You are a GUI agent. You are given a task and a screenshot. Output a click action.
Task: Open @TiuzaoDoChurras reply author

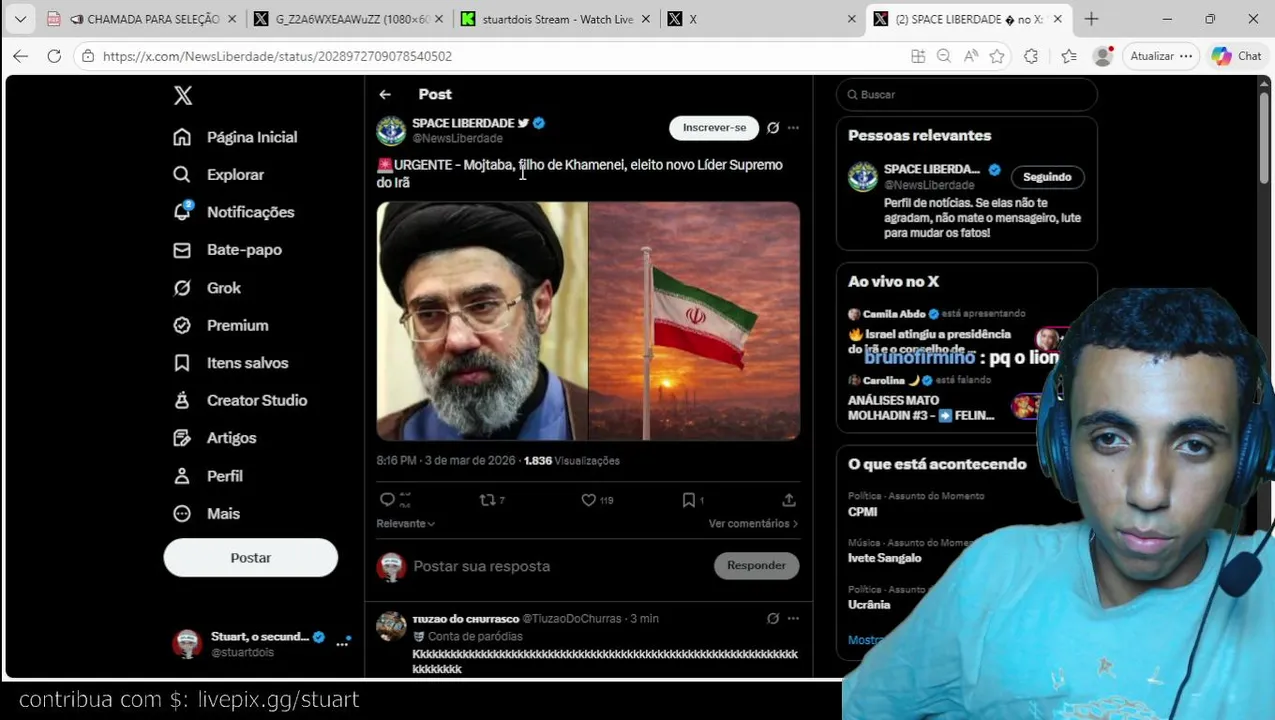574,619
